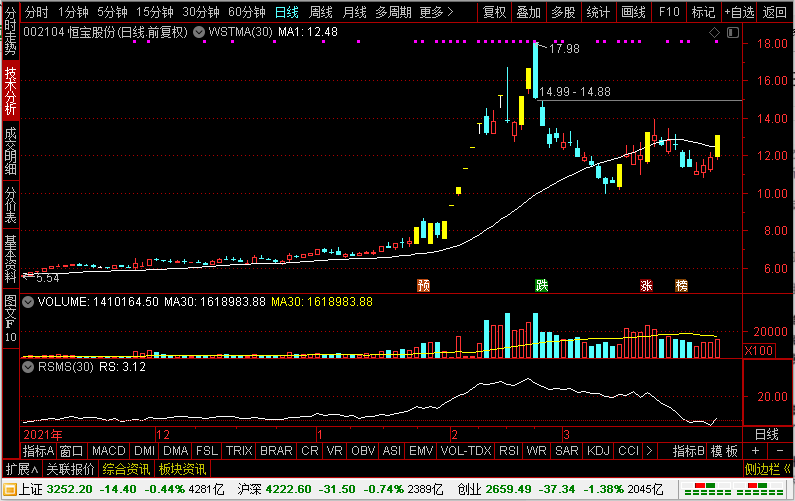Viewport: 795px width, 501px height.
Task: Expand the 更多 timeframe options
Action: pyautogui.click(x=436, y=12)
